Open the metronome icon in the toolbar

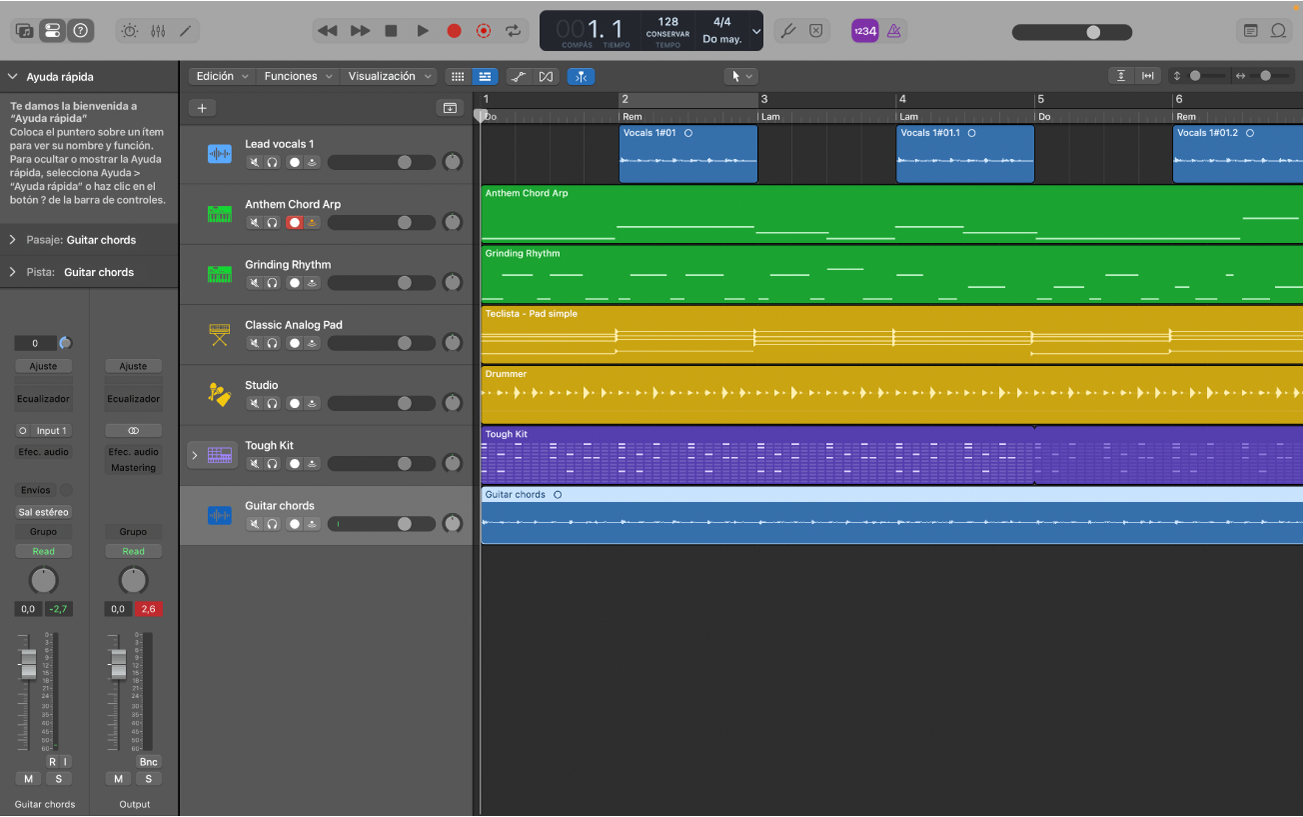point(894,31)
